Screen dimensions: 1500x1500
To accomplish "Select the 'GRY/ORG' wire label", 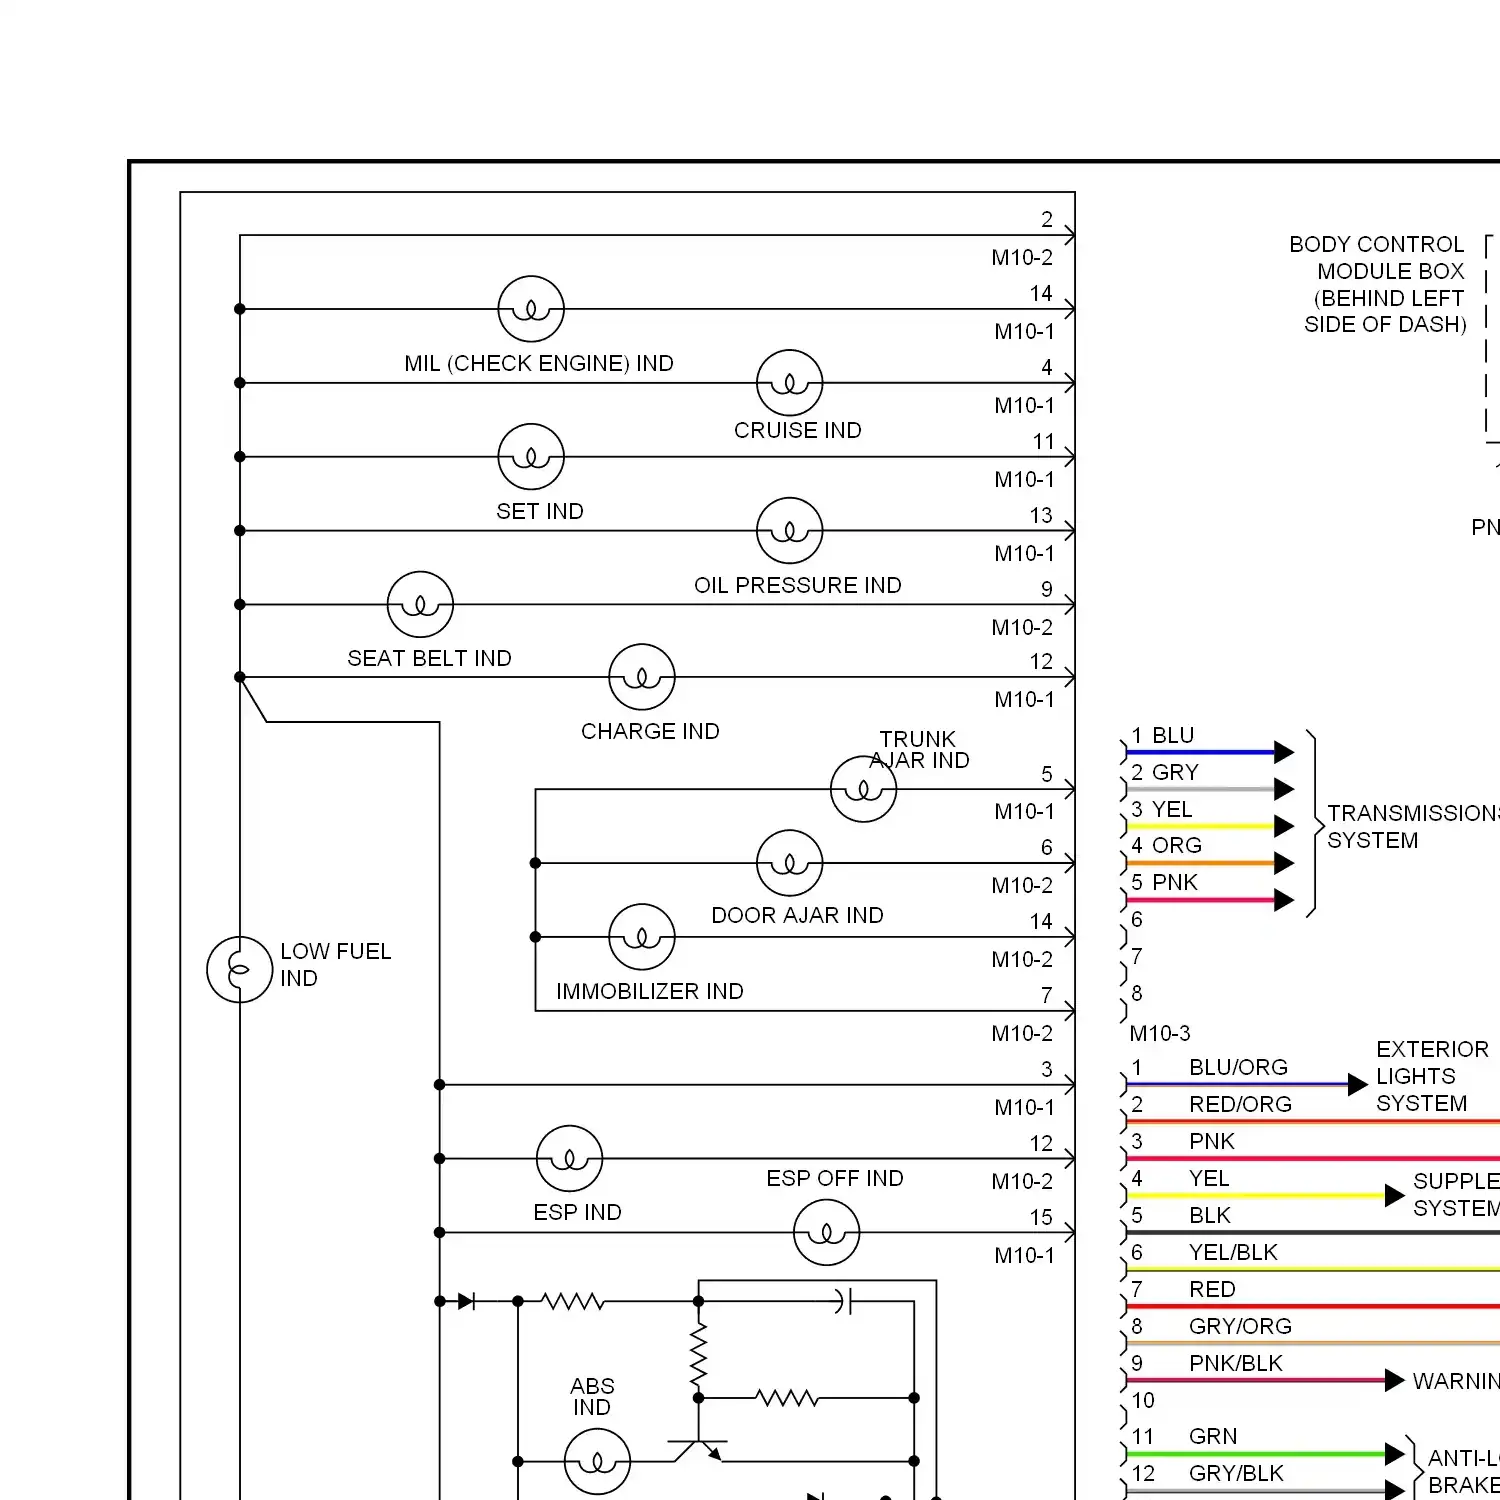I will [1240, 1326].
